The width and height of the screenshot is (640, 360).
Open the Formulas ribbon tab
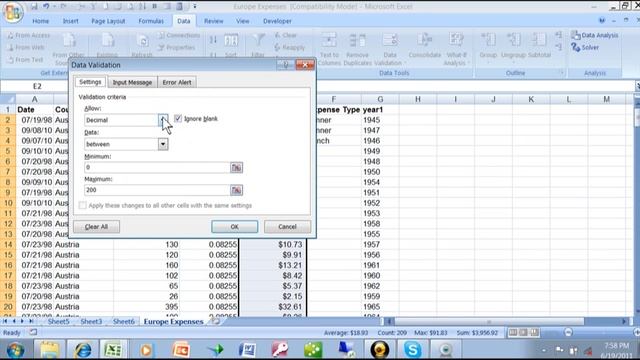coord(151,21)
